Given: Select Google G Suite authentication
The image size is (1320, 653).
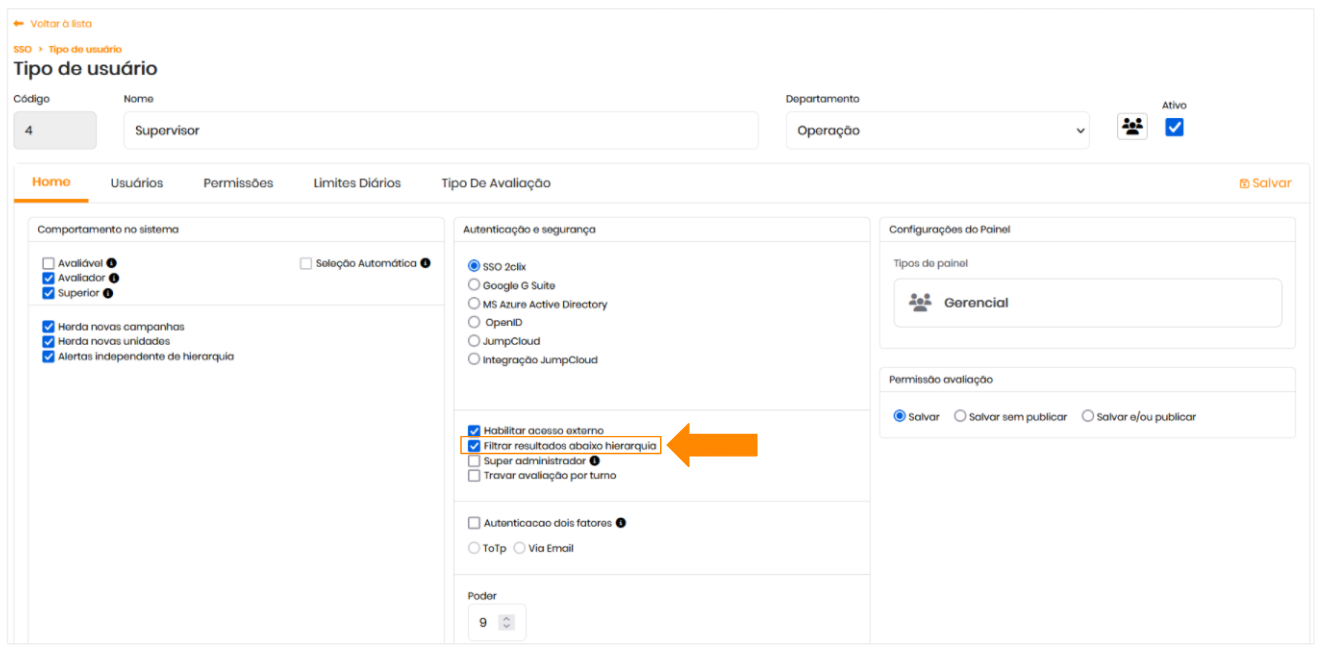Looking at the screenshot, I should tap(474, 285).
